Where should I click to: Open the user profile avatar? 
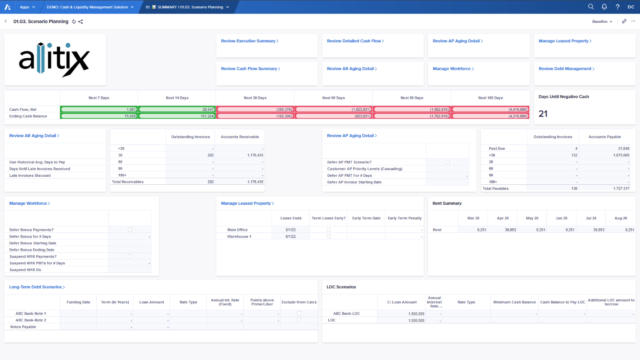click(631, 7)
